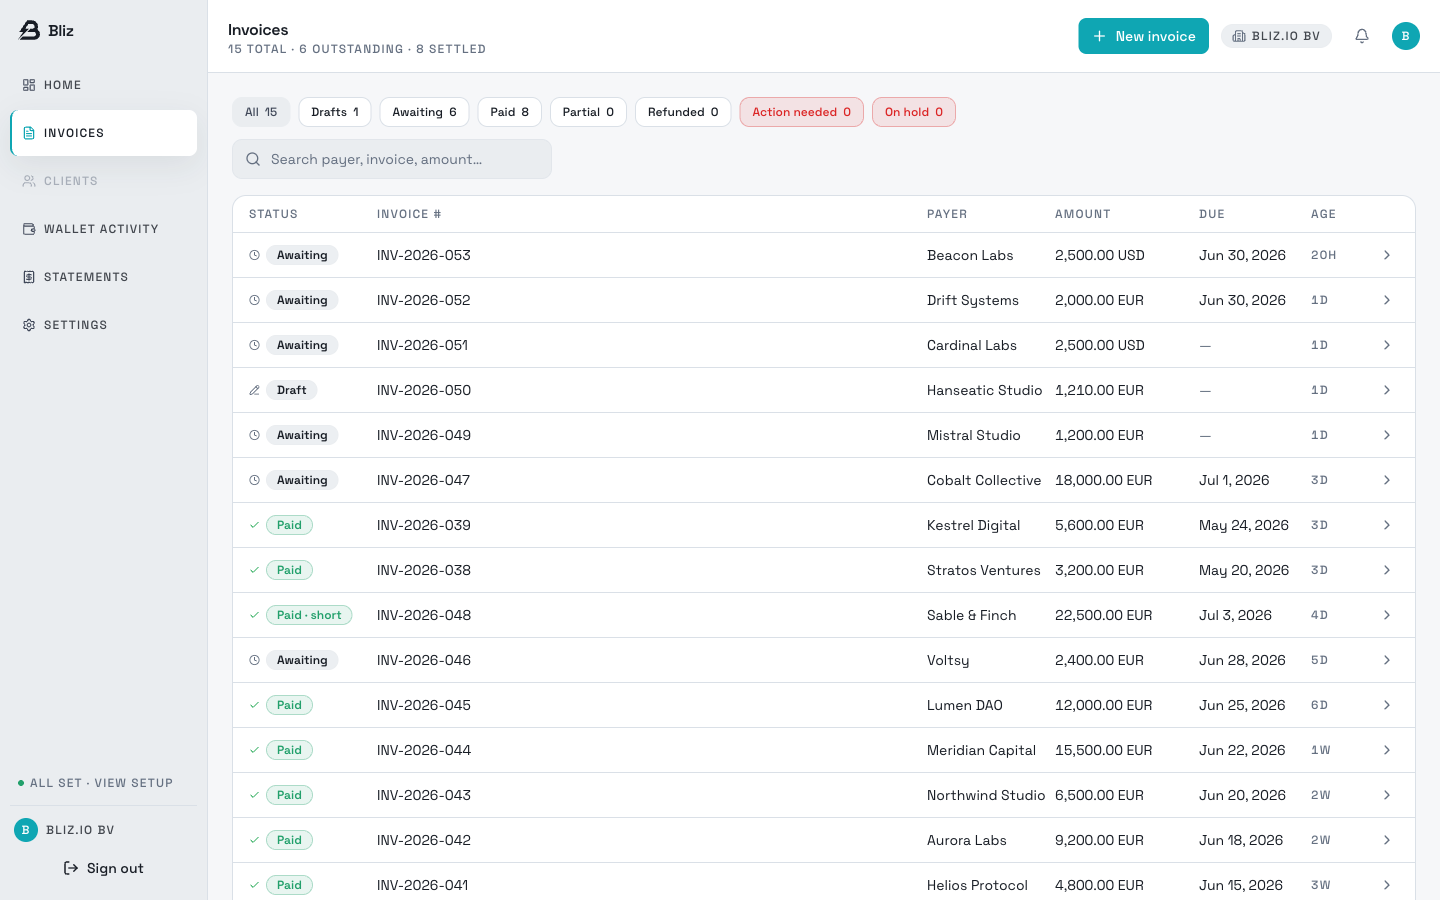Open INV-2026-051 via its row chevron
This screenshot has width=1440, height=900.
click(x=1387, y=345)
